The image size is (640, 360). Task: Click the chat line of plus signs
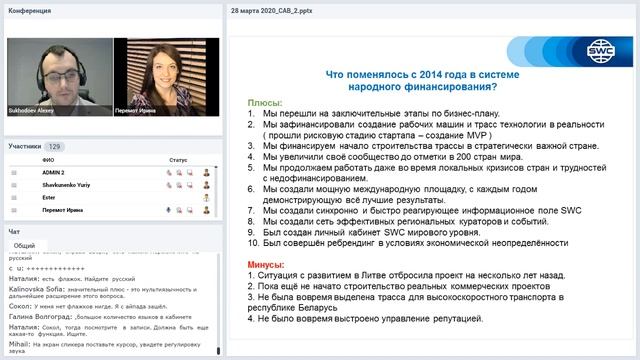tap(47, 269)
